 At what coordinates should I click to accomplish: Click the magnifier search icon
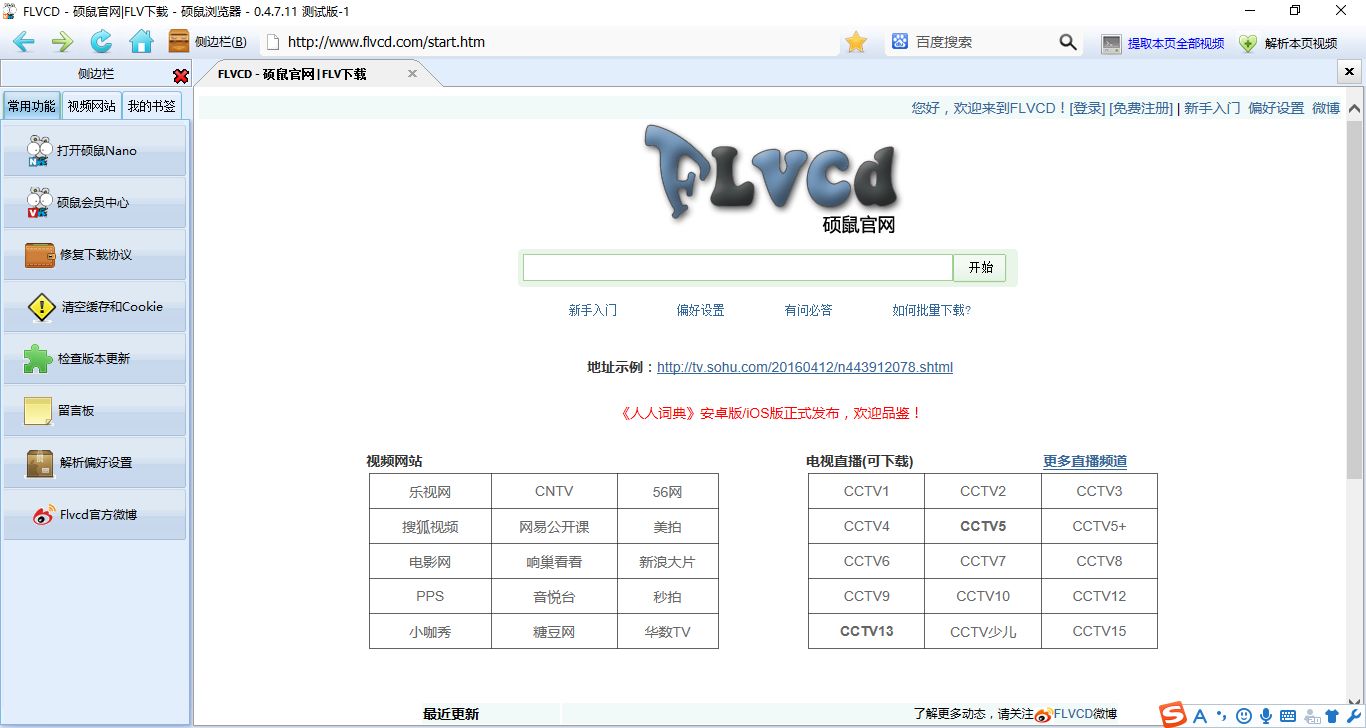coord(1068,42)
